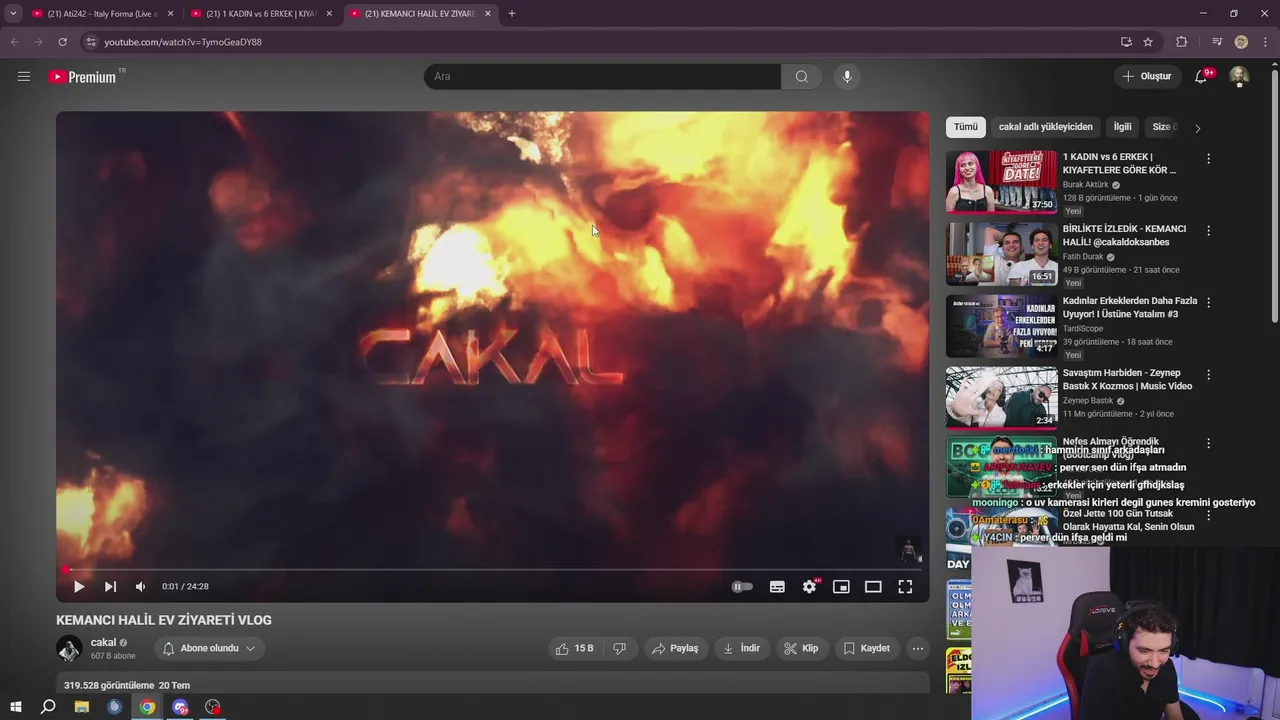Switch to miniplayer mode
The image size is (1280, 720).
(x=841, y=587)
